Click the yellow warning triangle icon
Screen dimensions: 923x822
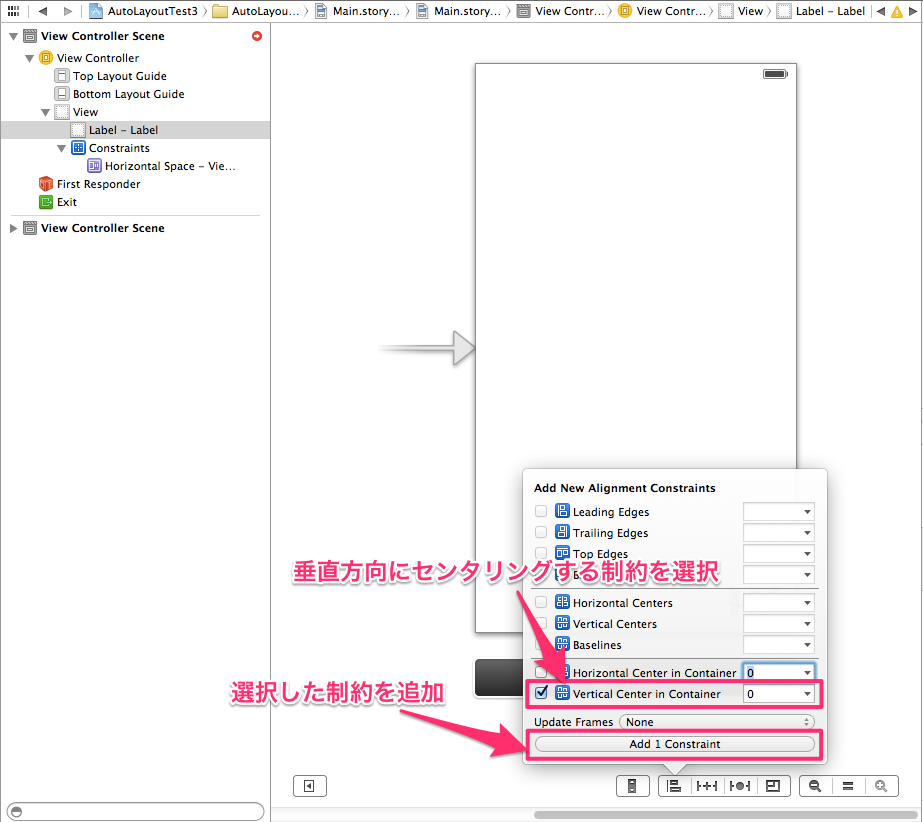point(897,11)
